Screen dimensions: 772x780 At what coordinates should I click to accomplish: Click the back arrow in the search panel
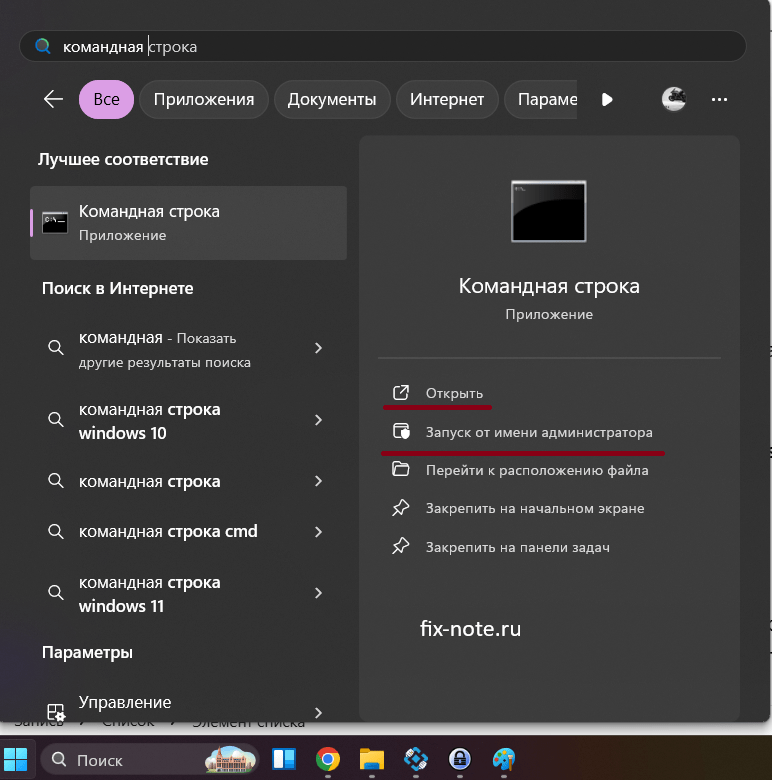click(53, 99)
